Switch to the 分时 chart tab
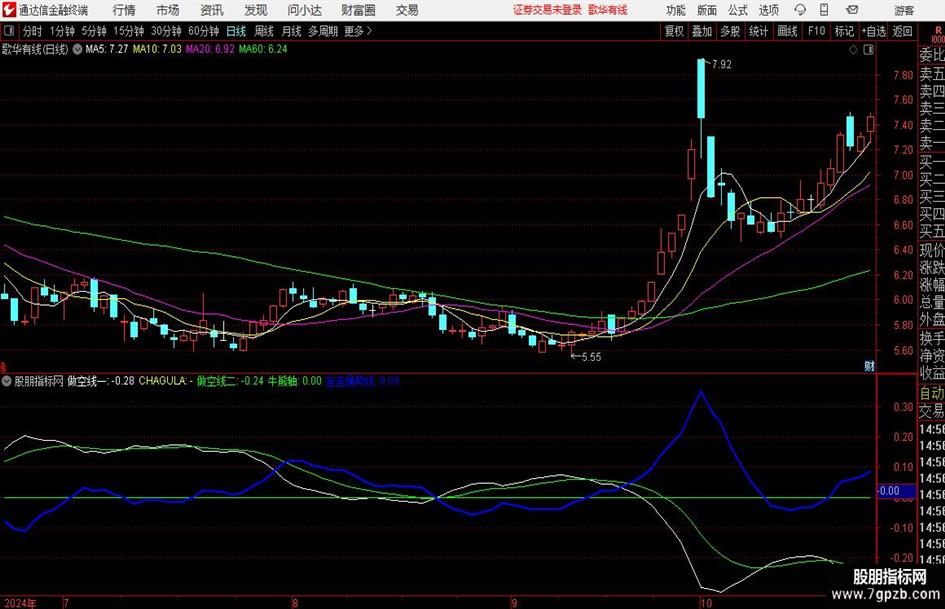The image size is (945, 609). point(33,31)
